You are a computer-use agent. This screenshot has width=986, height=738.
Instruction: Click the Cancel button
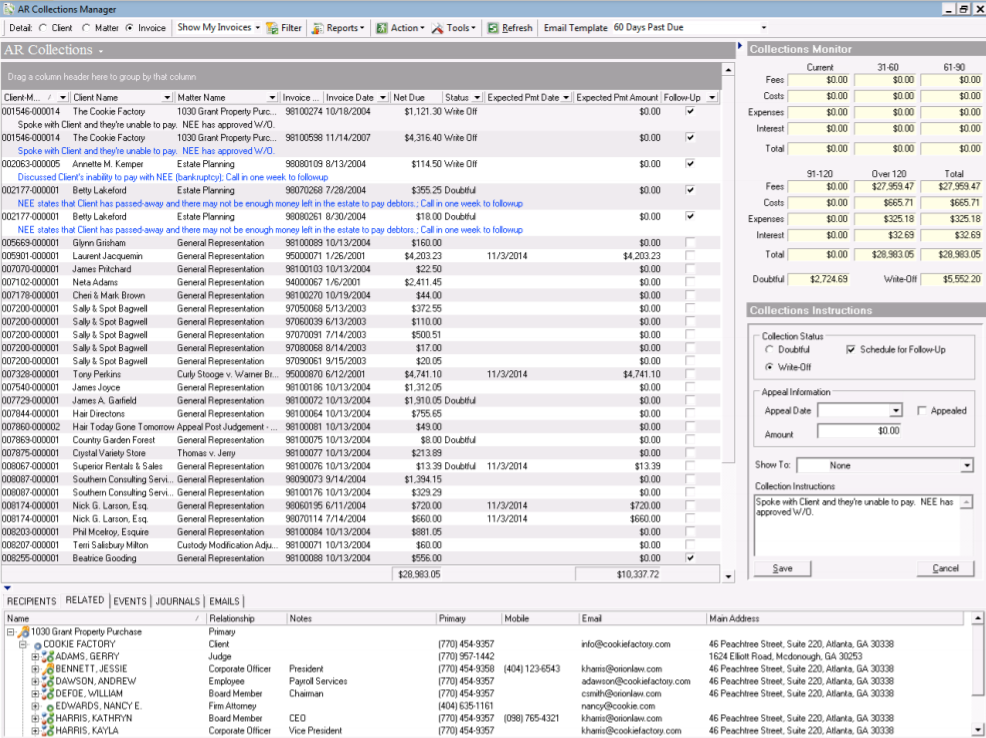(945, 568)
